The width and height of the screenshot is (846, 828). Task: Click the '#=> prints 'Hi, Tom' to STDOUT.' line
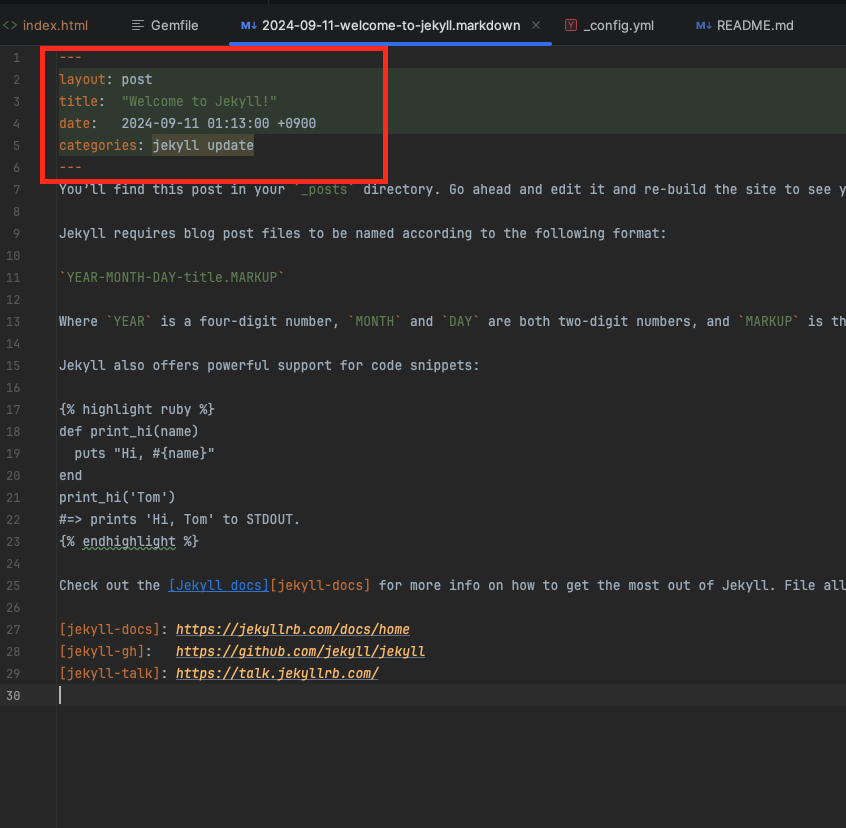[x=179, y=519]
